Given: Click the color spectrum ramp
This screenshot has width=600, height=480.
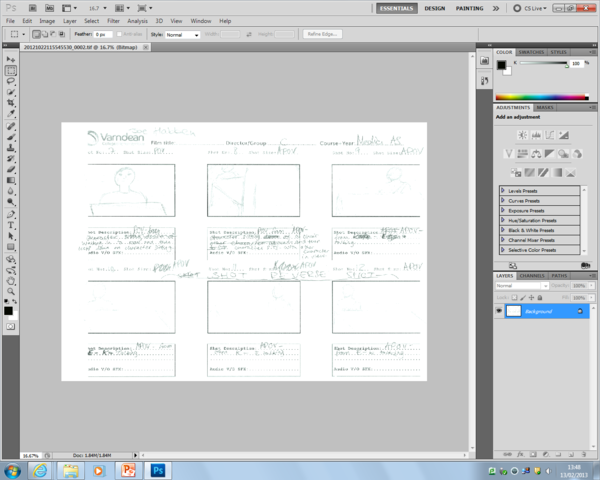Looking at the screenshot, I should [542, 97].
